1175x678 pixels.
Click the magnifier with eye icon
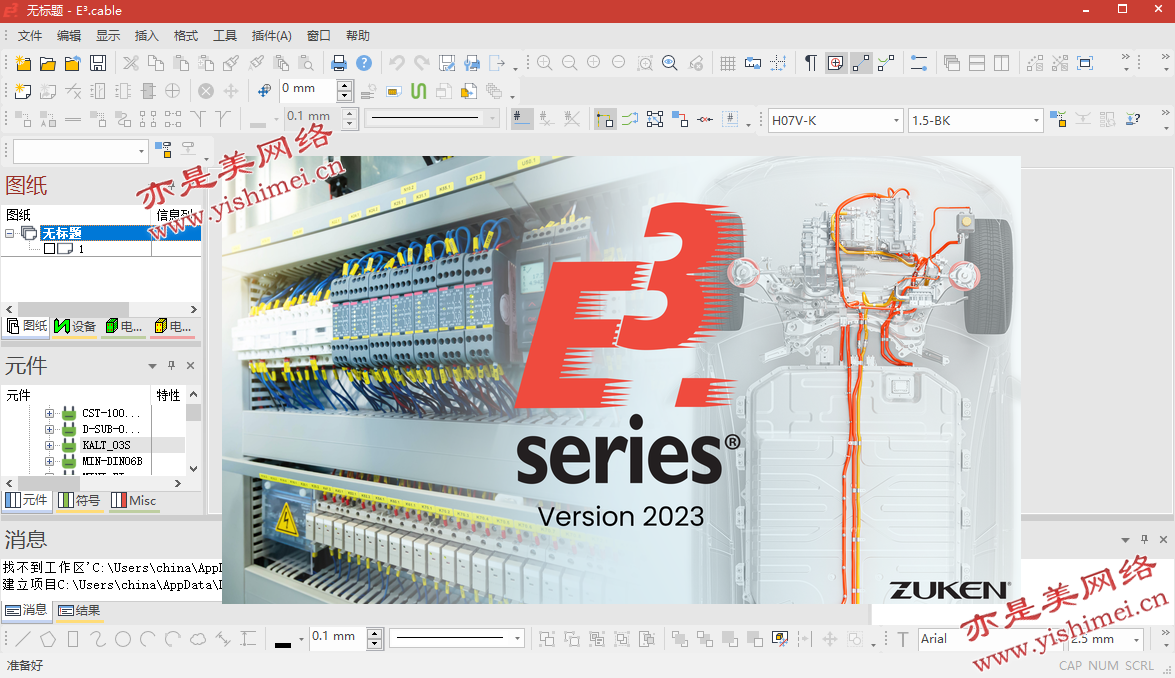(x=670, y=63)
